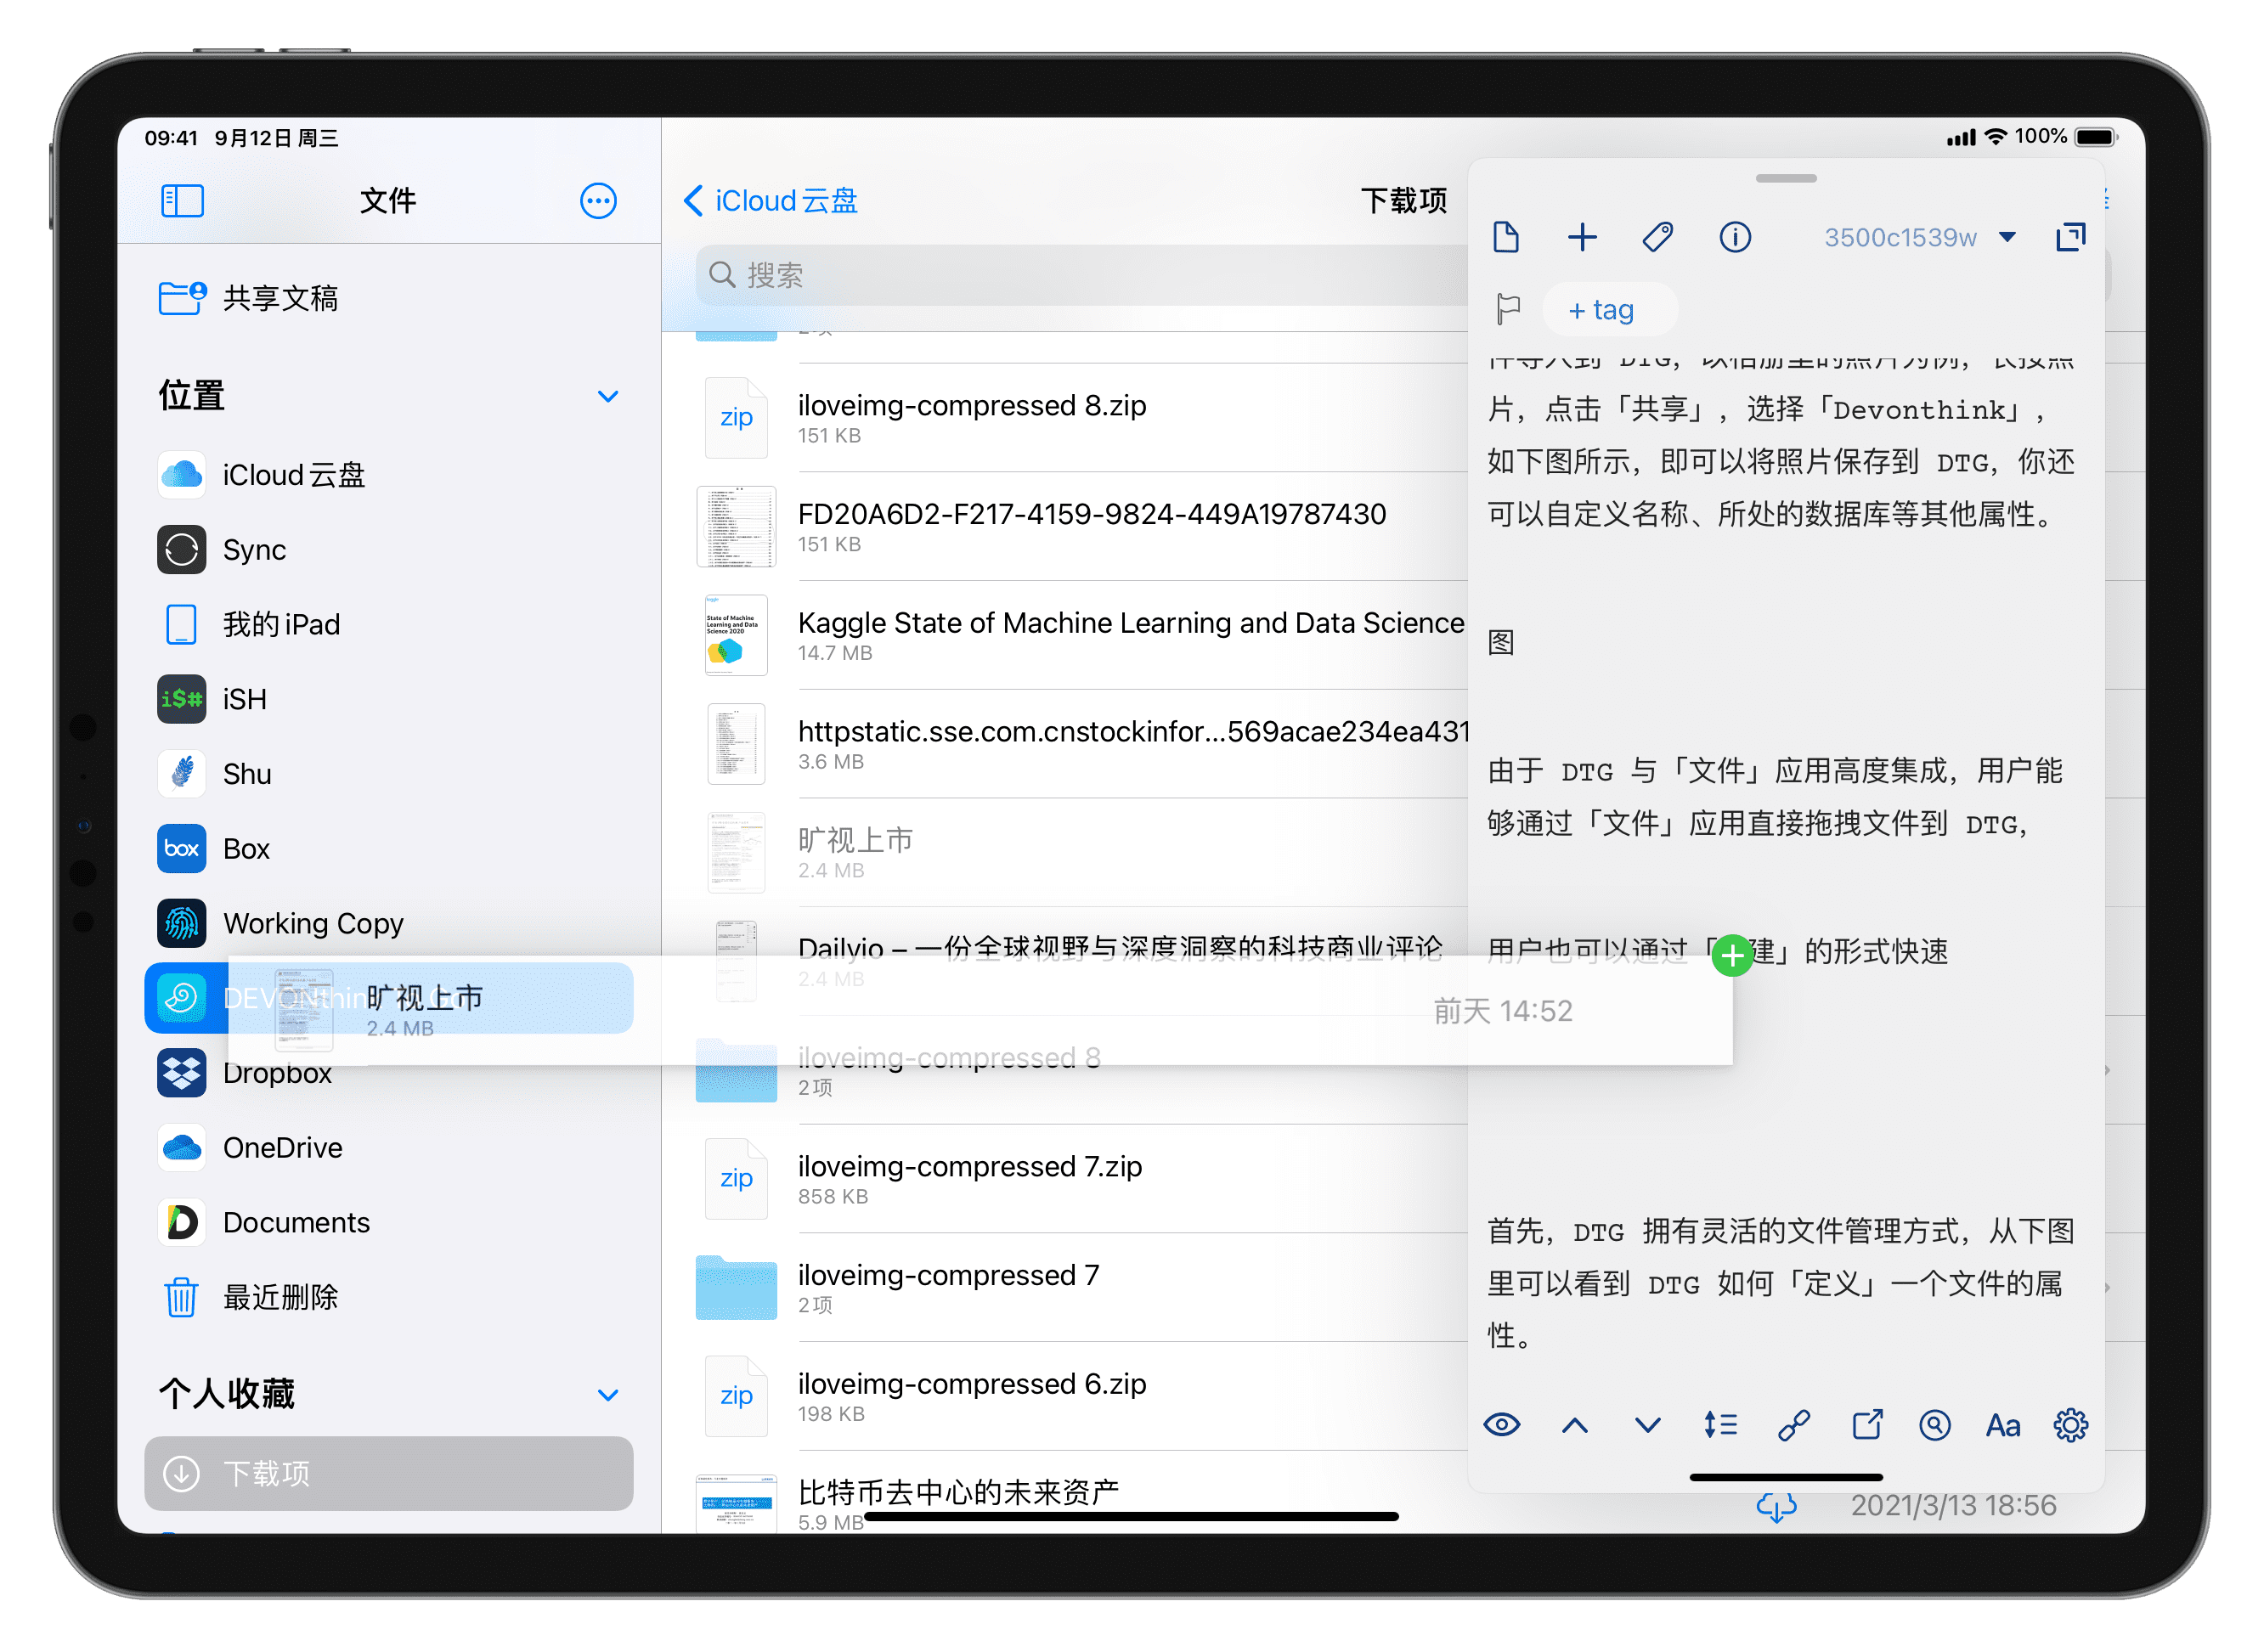This screenshot has width=2264, height=1652.
Task: Open the Dropbox location
Action: 389,1073
